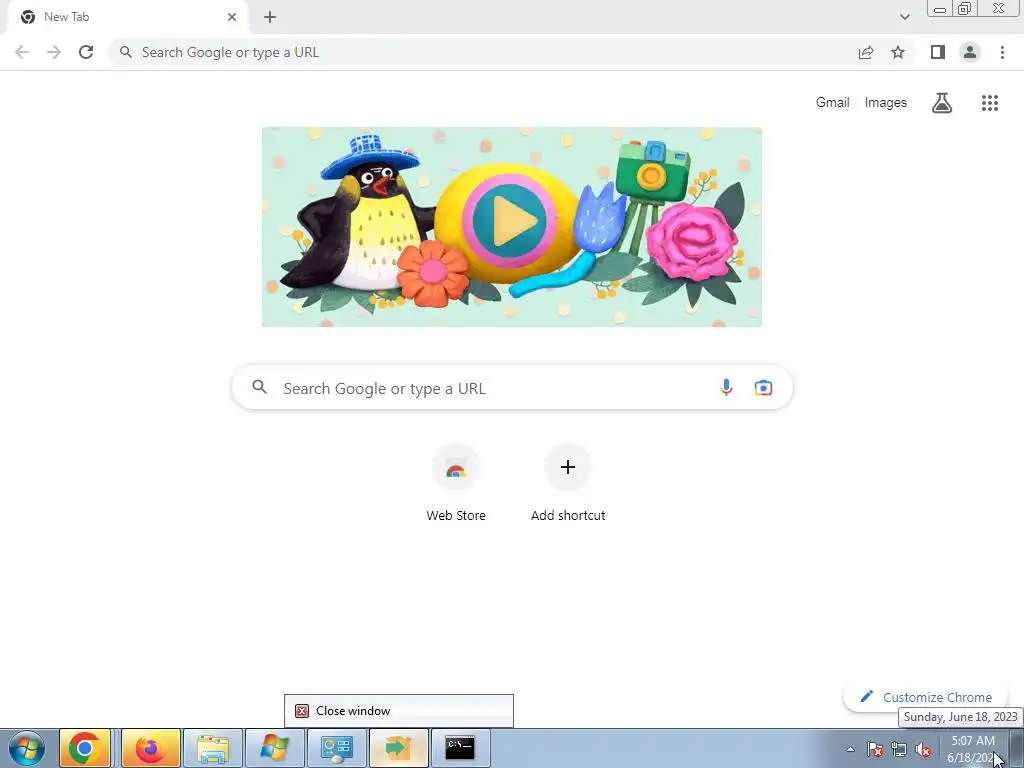
Task: Open the profile avatar icon
Action: [970, 52]
